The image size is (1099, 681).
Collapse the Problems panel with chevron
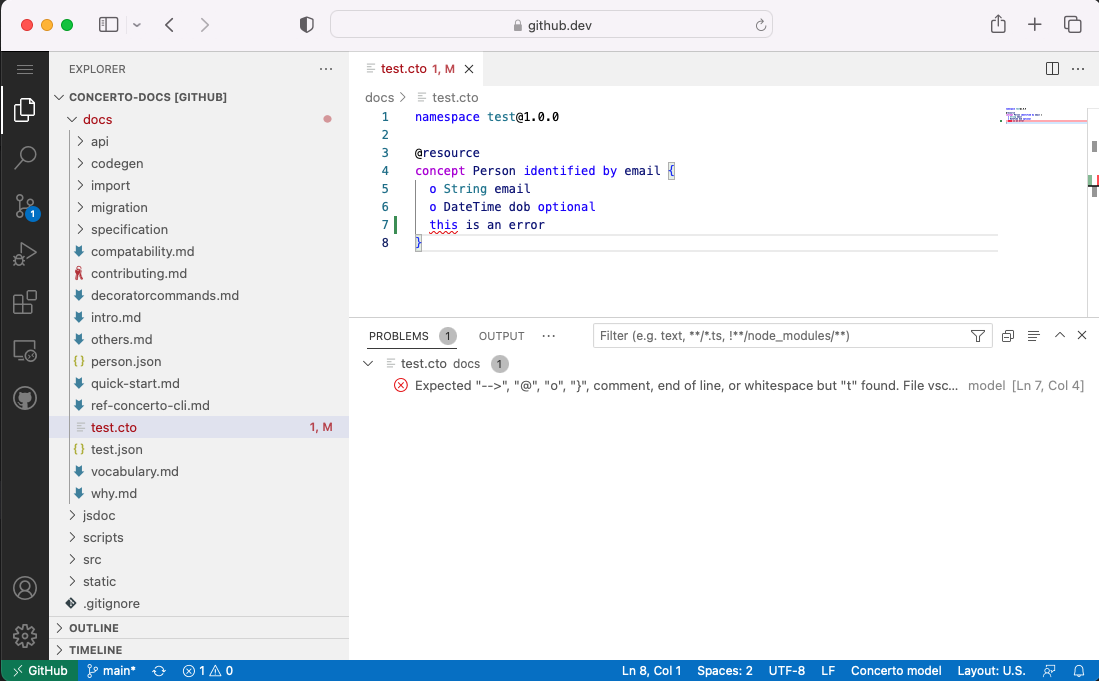click(x=1059, y=335)
